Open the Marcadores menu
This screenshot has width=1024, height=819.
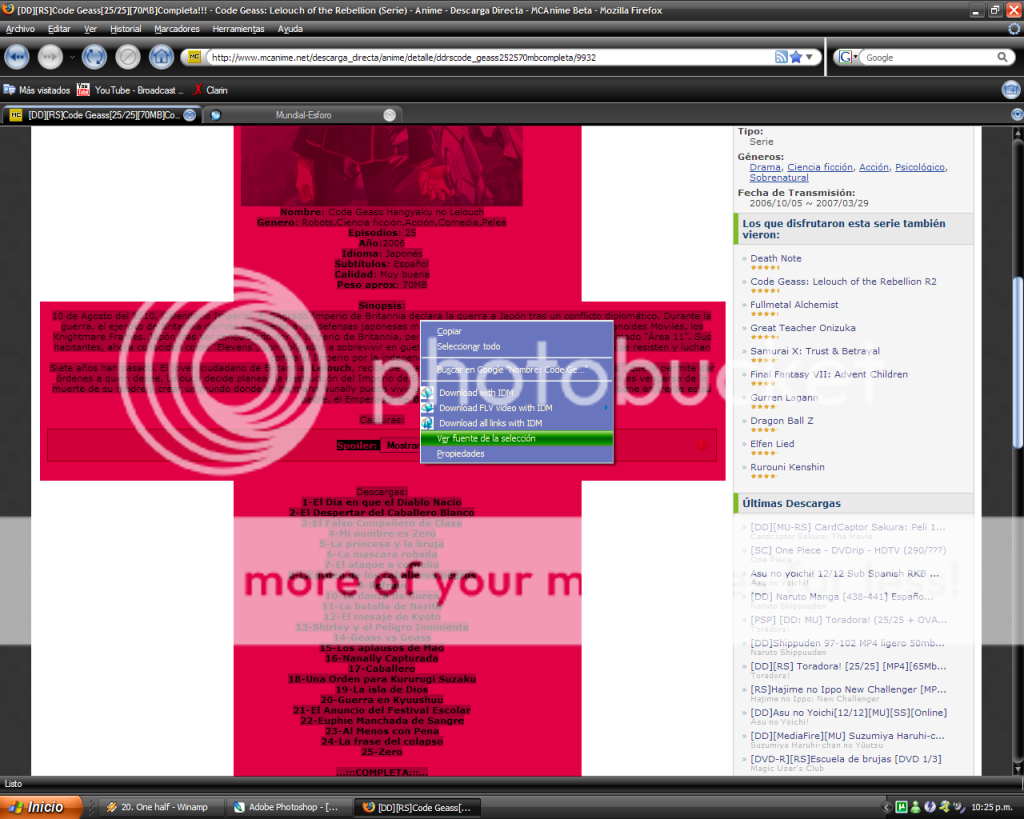coord(177,29)
